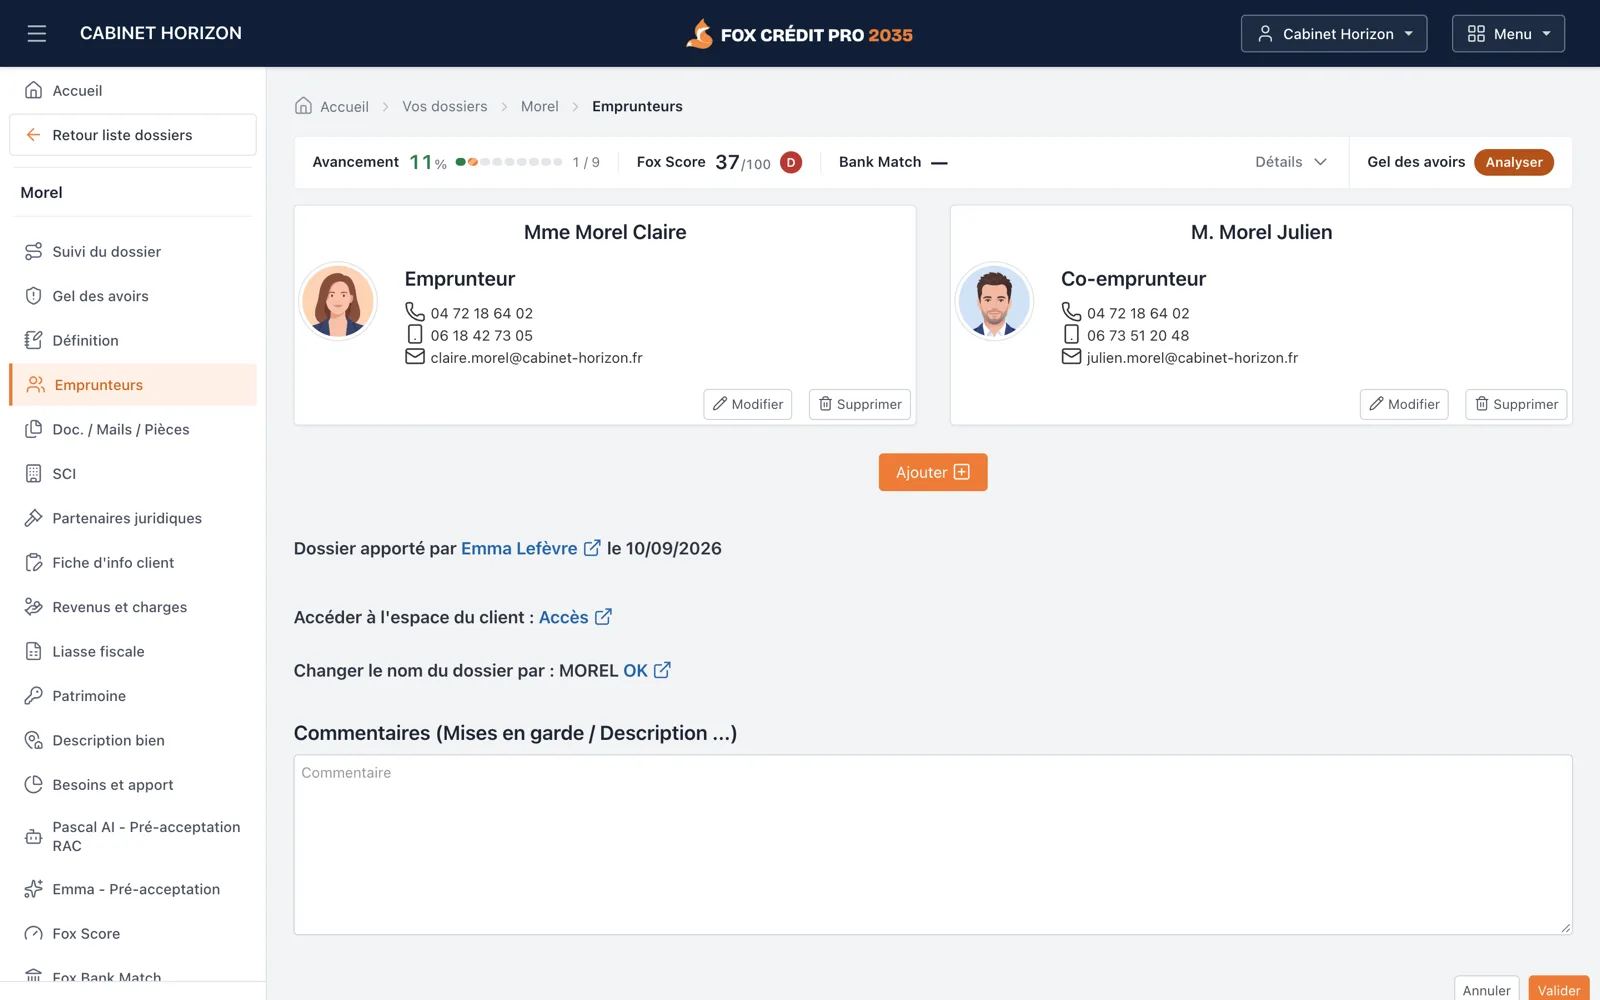Click Ajouter to add a borrower
The width and height of the screenshot is (1600, 1000).
933,472
